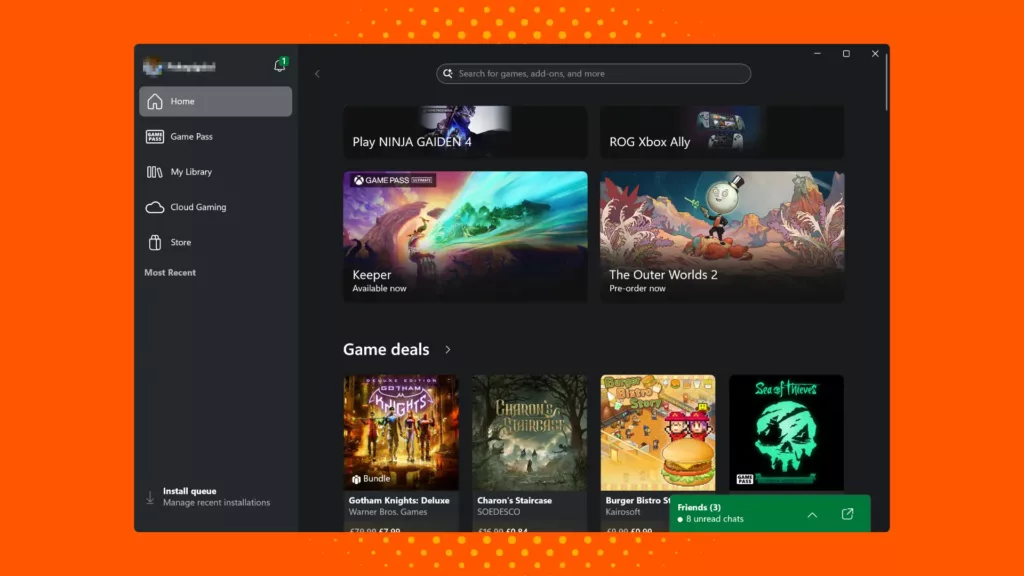Click Manage recent installations
Viewport: 1024px width, 576px height.
(x=216, y=502)
